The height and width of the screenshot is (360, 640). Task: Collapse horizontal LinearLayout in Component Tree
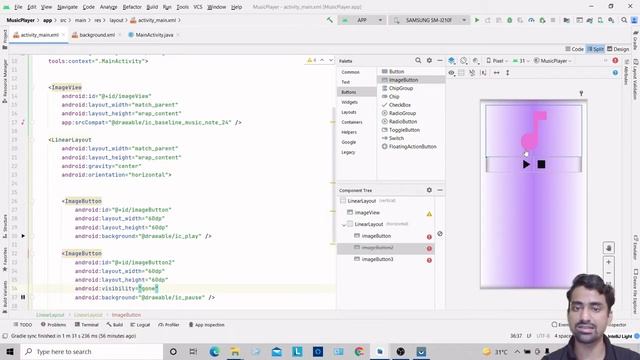pos(343,224)
